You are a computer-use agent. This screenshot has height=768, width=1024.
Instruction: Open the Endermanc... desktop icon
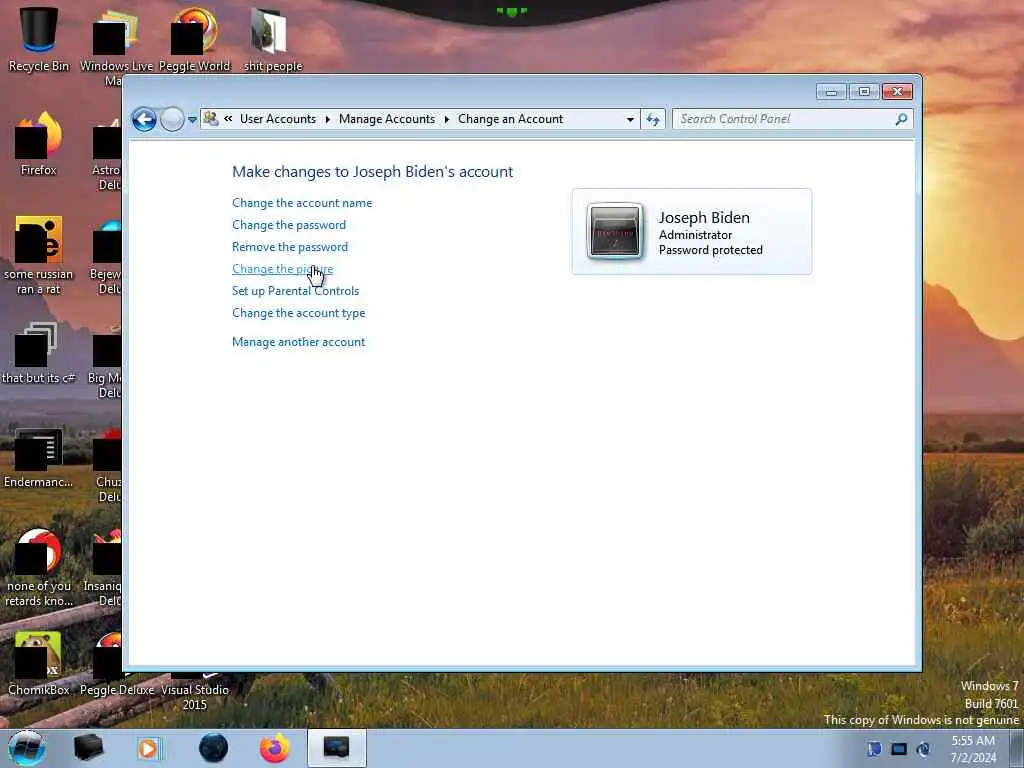[39, 457]
